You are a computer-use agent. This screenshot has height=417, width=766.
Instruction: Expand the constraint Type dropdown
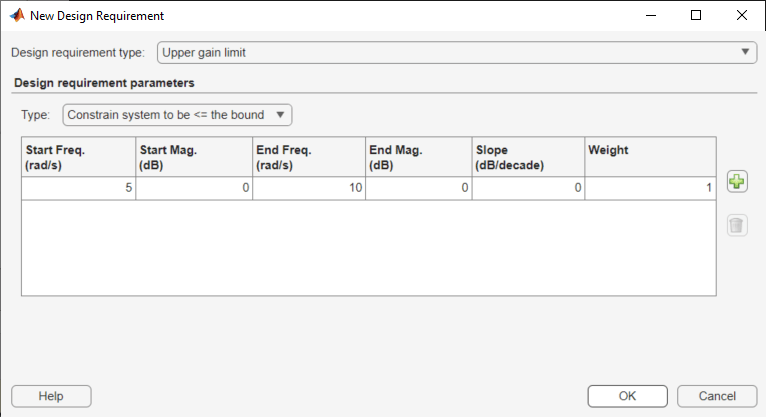click(177, 115)
